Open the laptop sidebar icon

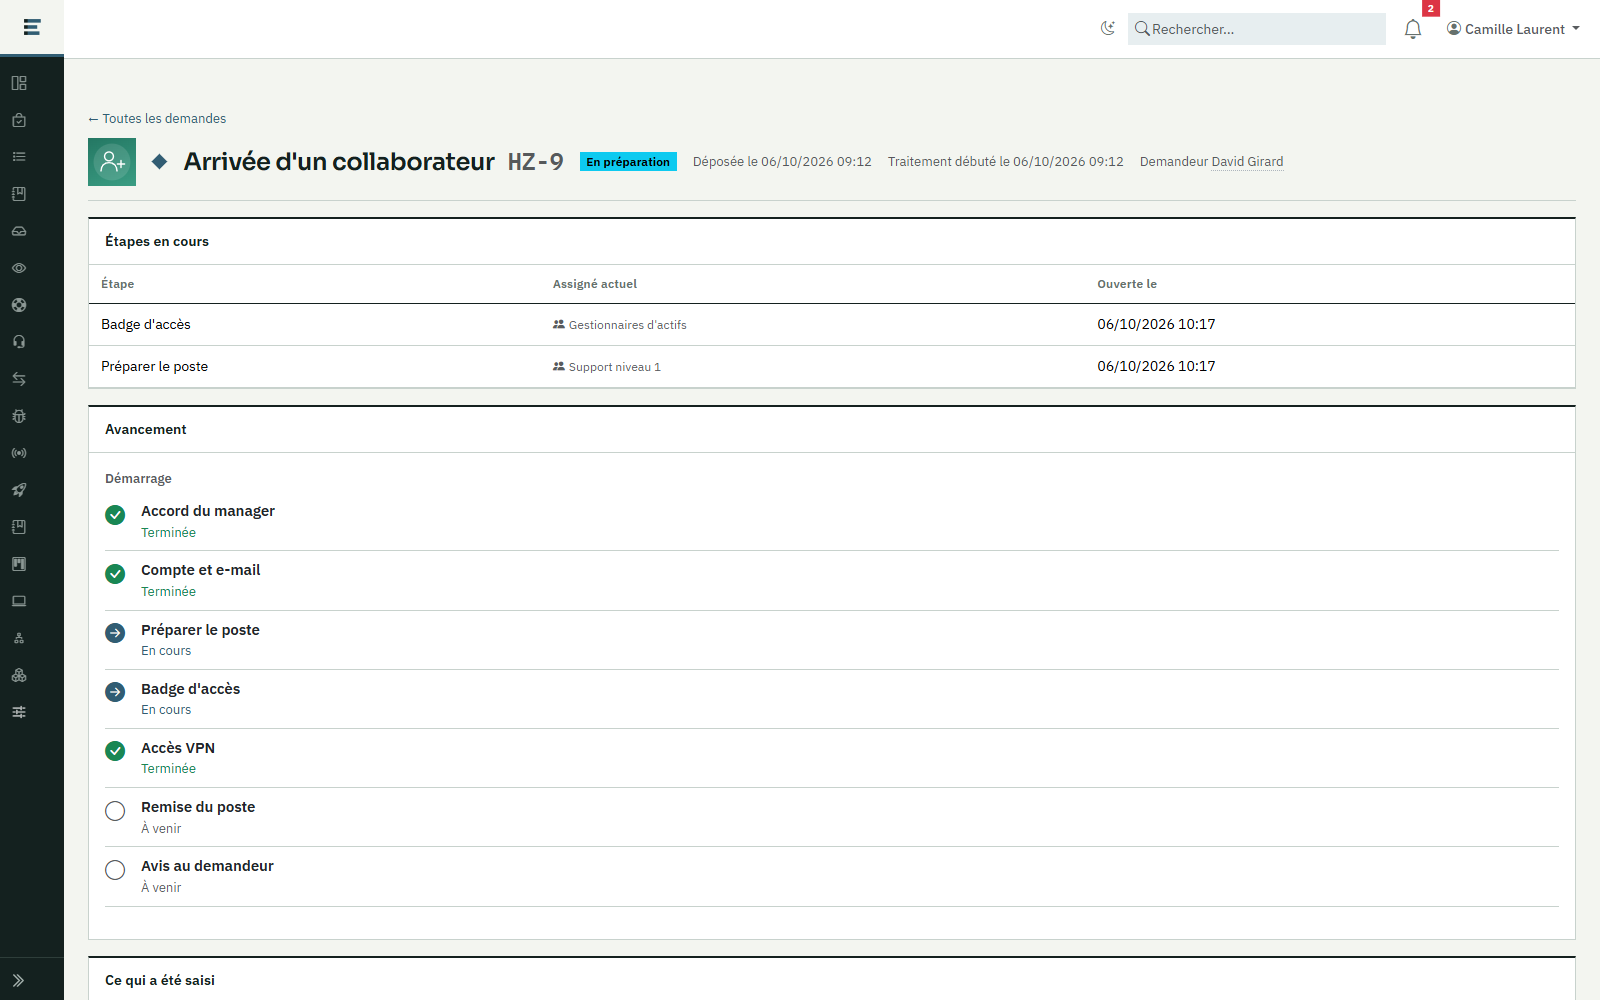tap(19, 601)
